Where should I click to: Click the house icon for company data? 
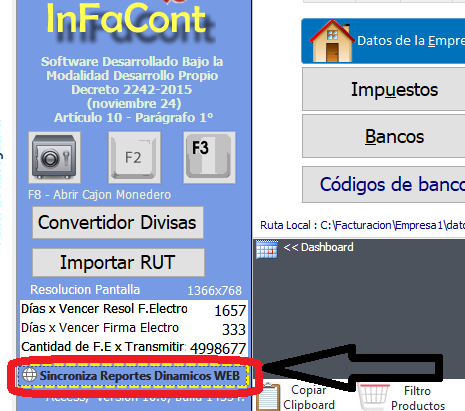pos(332,41)
